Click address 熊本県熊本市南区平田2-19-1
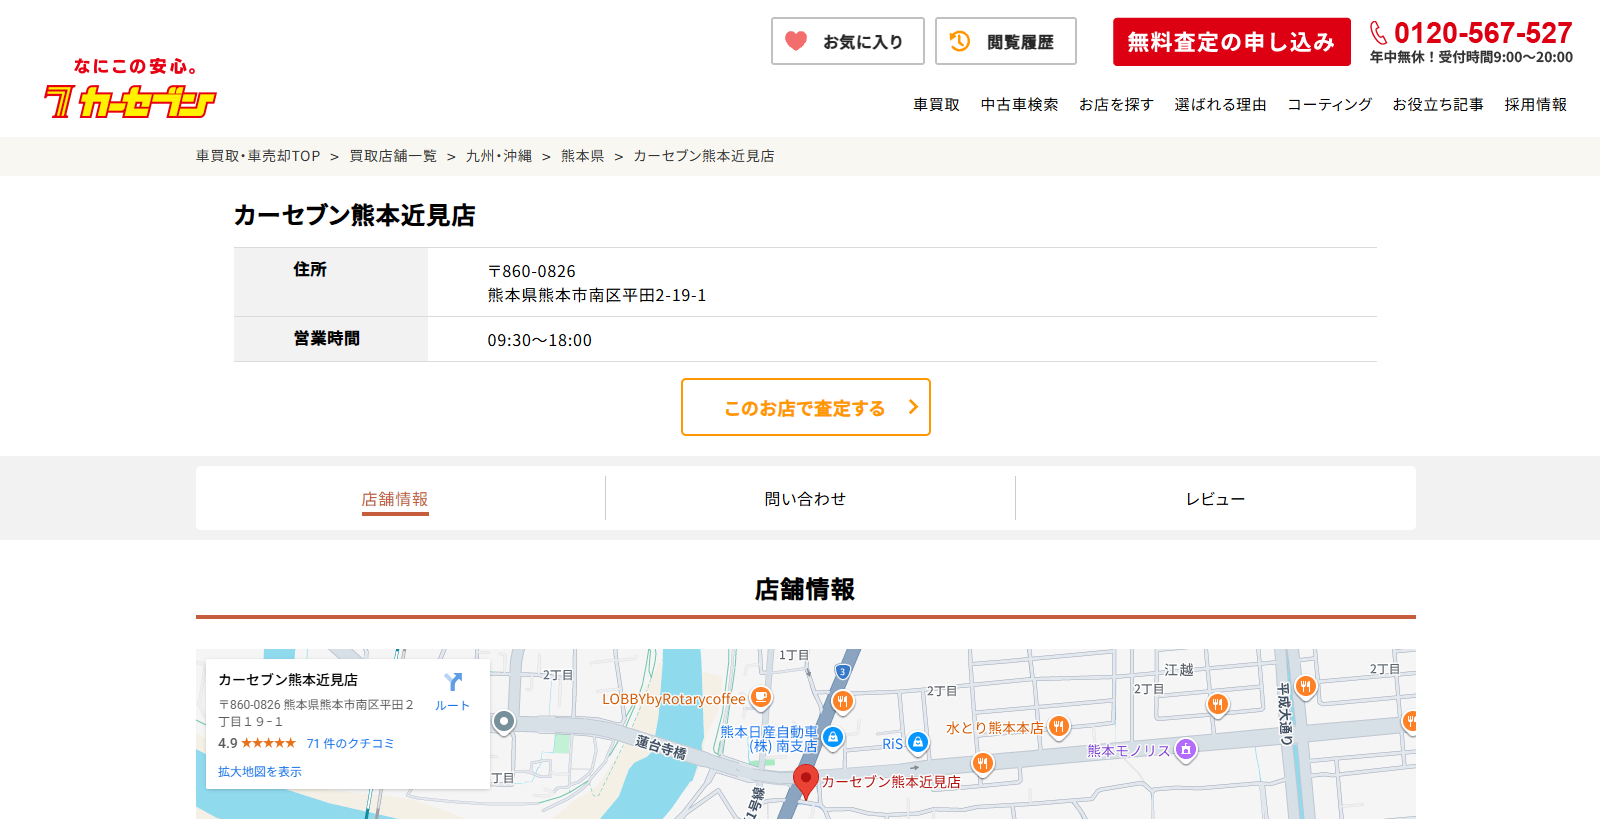 597,295
